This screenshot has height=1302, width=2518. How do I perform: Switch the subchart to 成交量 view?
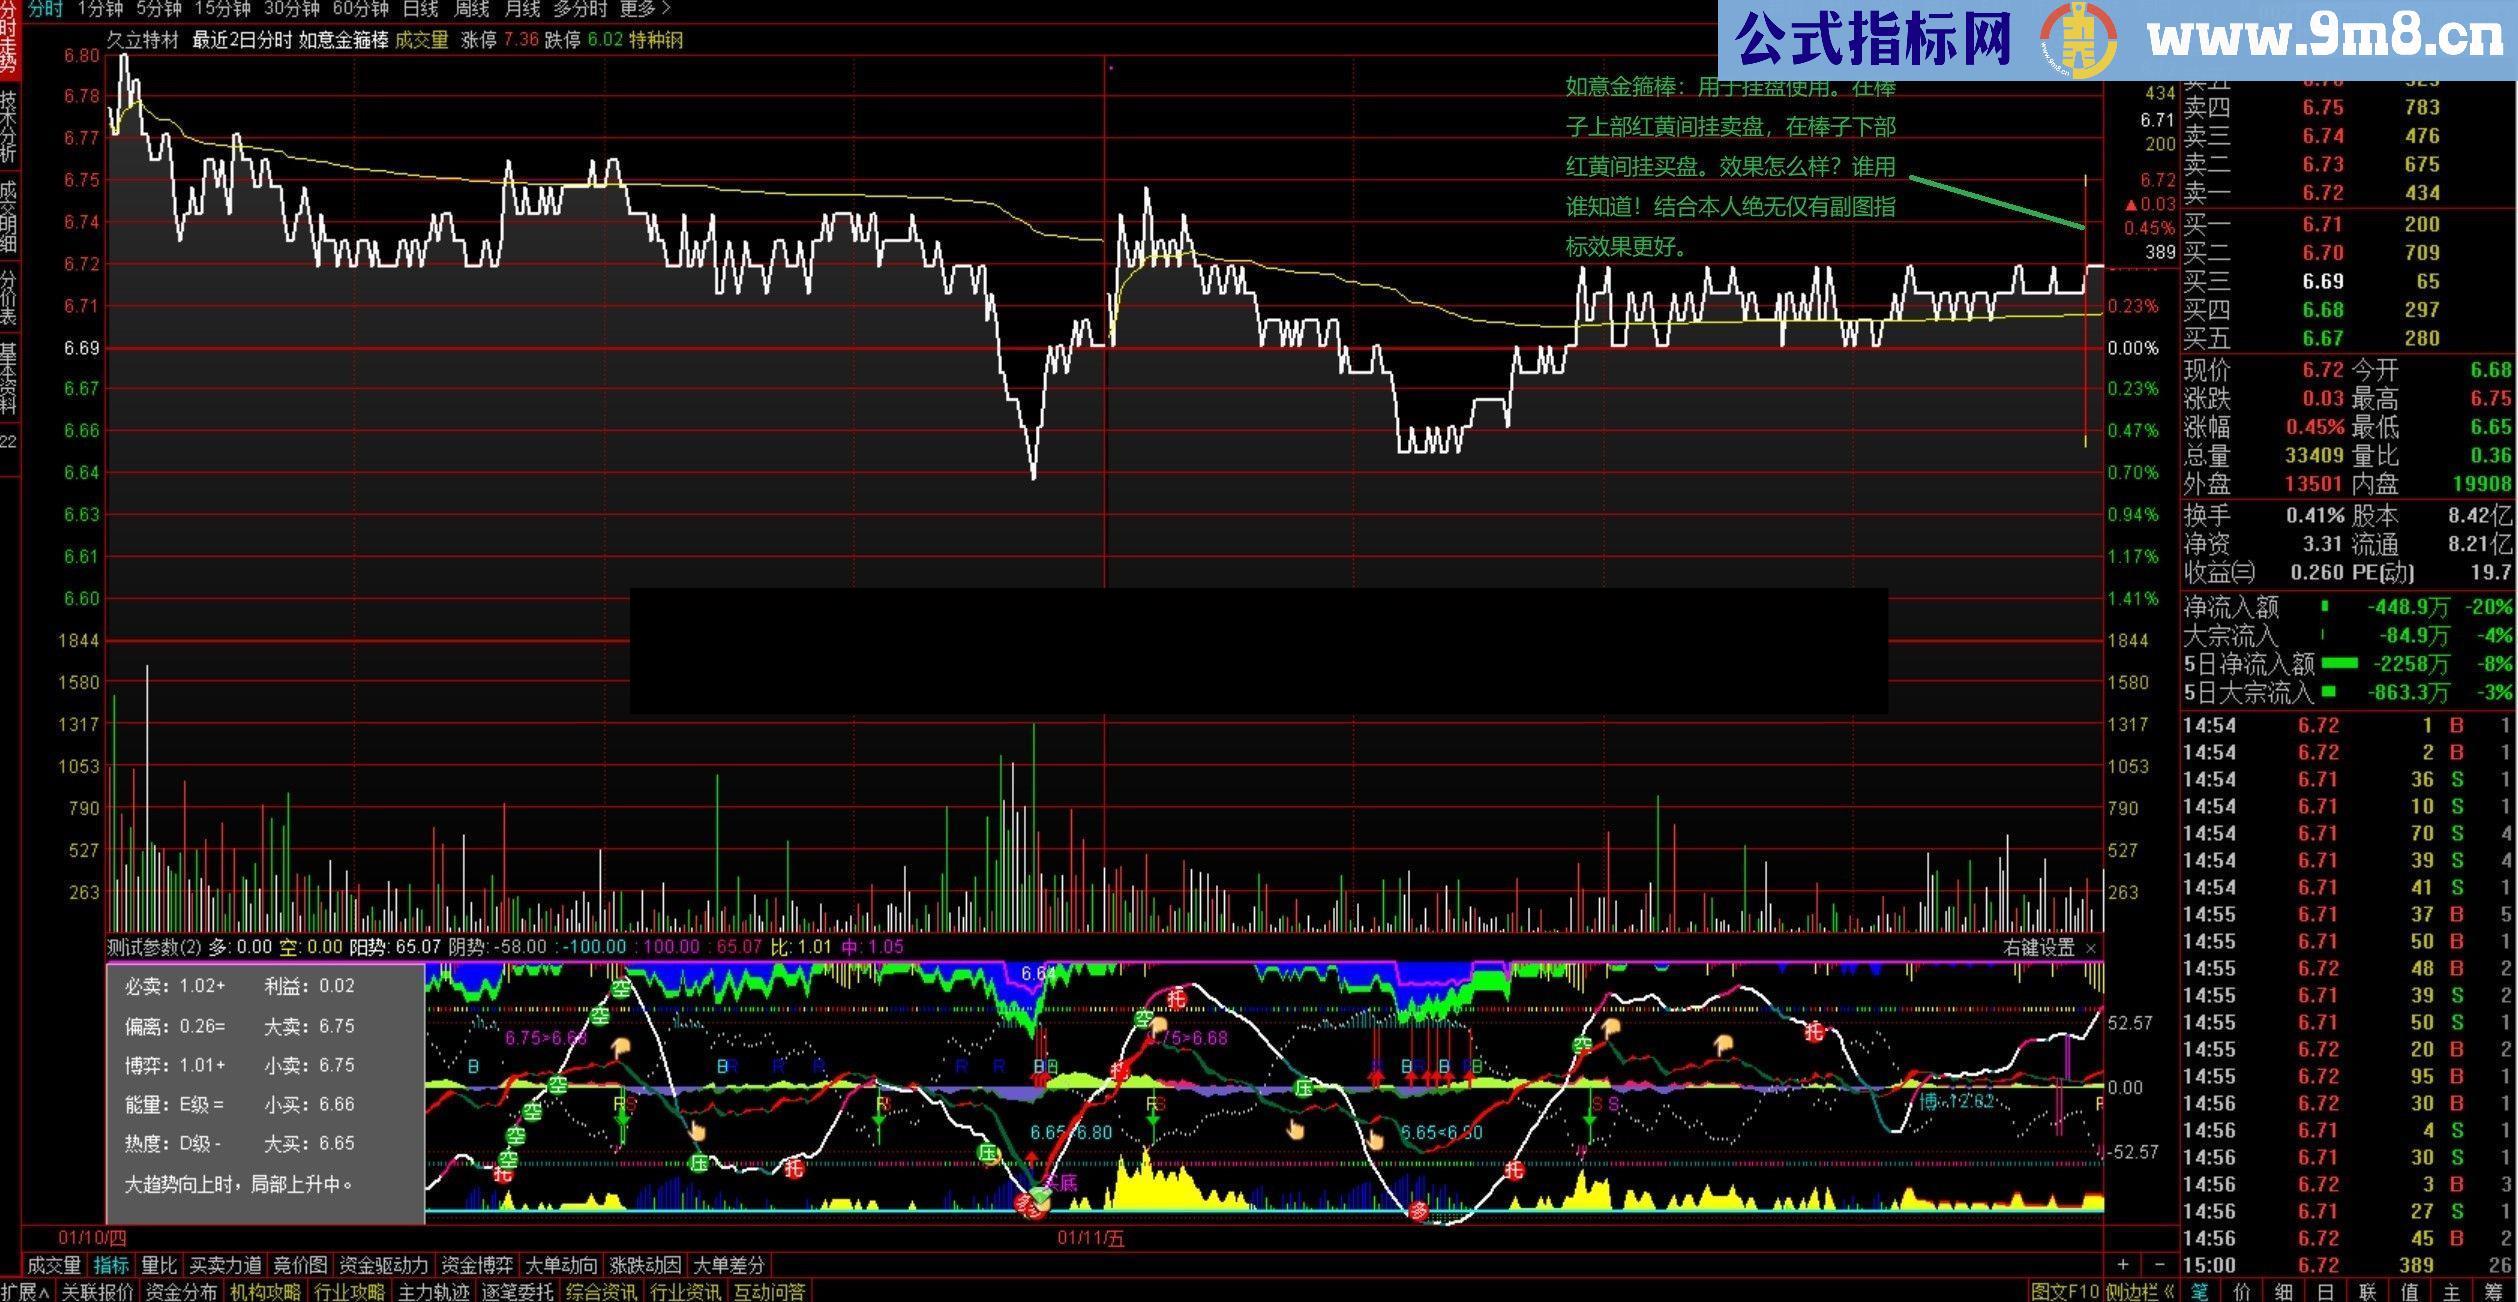(54, 1265)
